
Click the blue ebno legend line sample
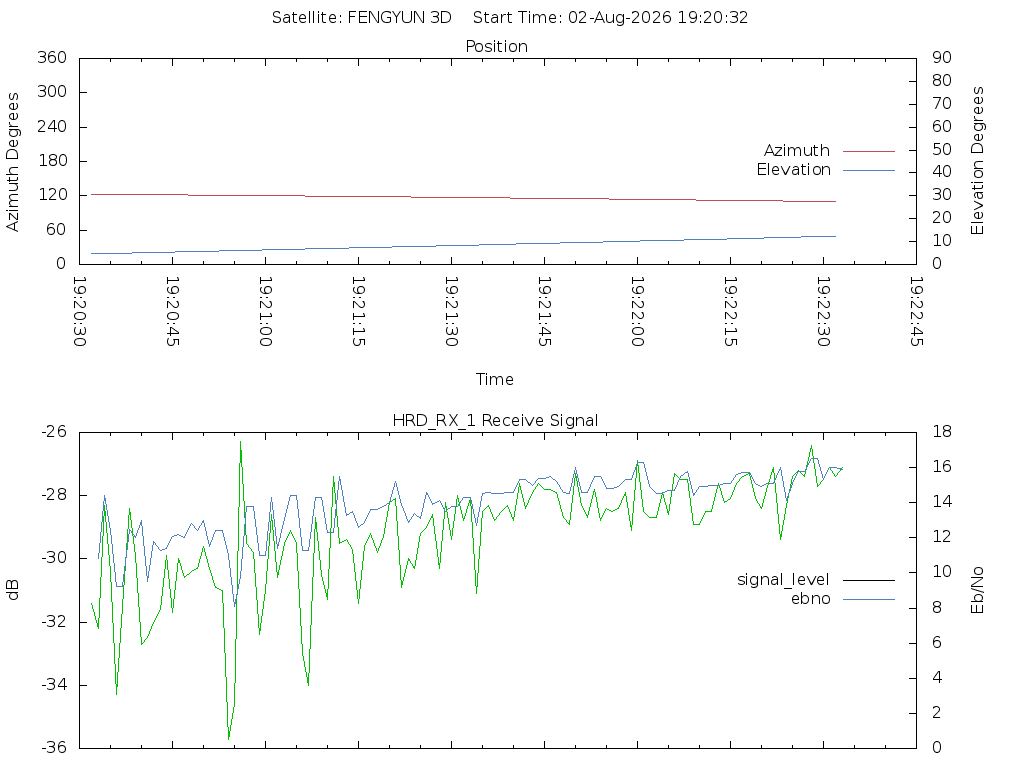[x=869, y=599]
